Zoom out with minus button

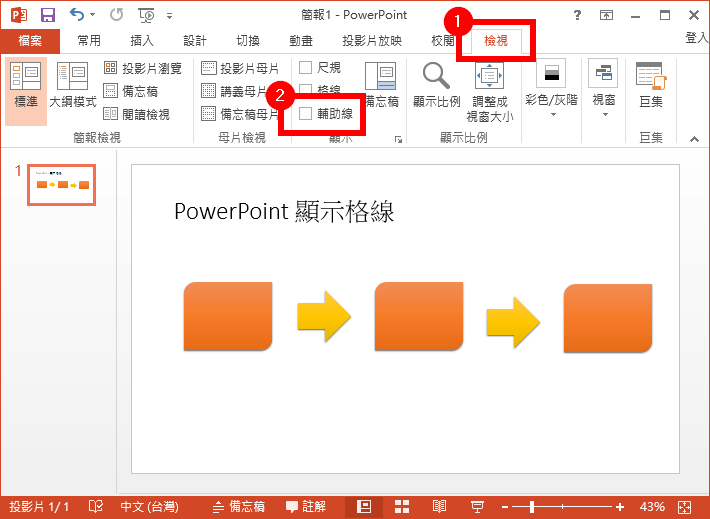505,507
